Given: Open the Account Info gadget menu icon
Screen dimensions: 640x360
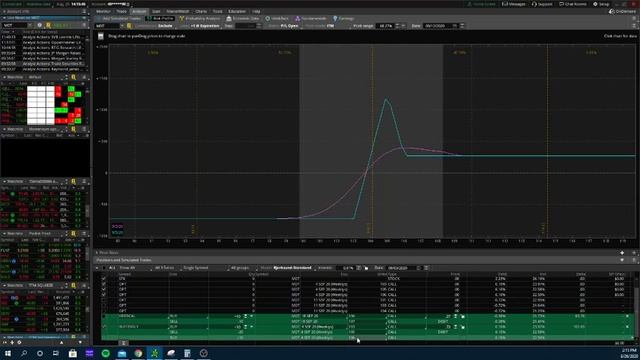Looking at the screenshot, I should [84, 11].
